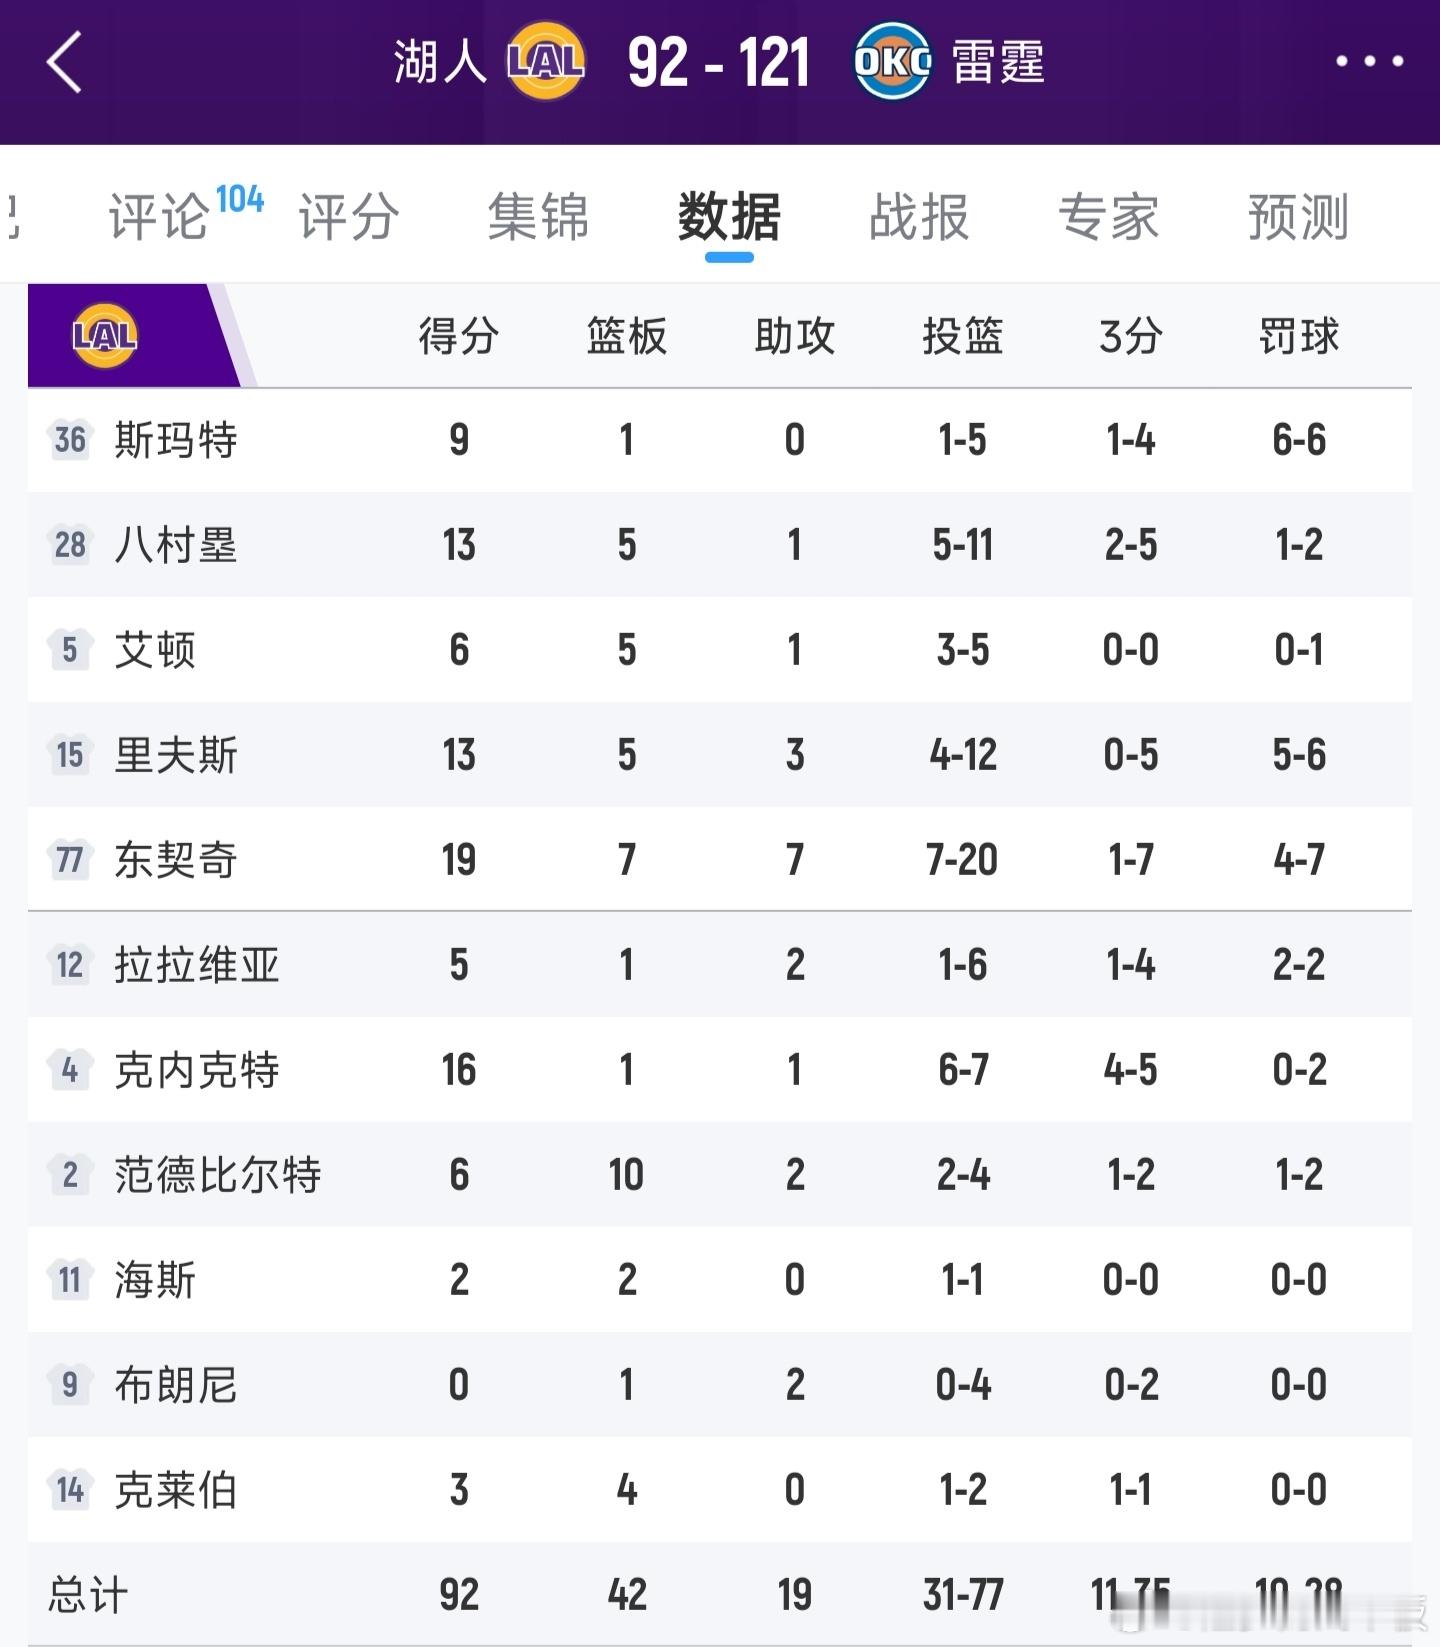Tap the LAL logo above stats table
This screenshot has height=1647, width=1440.
click(x=105, y=336)
